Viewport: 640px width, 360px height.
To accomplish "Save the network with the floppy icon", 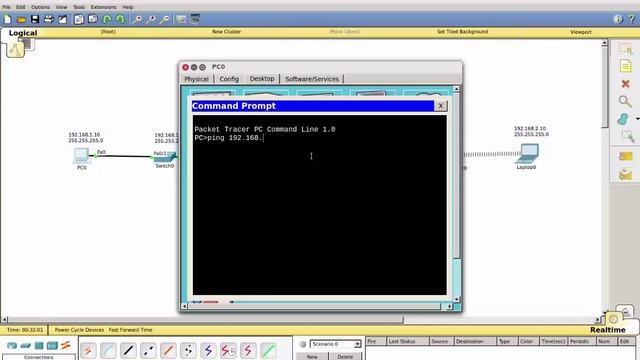I will [35, 19].
